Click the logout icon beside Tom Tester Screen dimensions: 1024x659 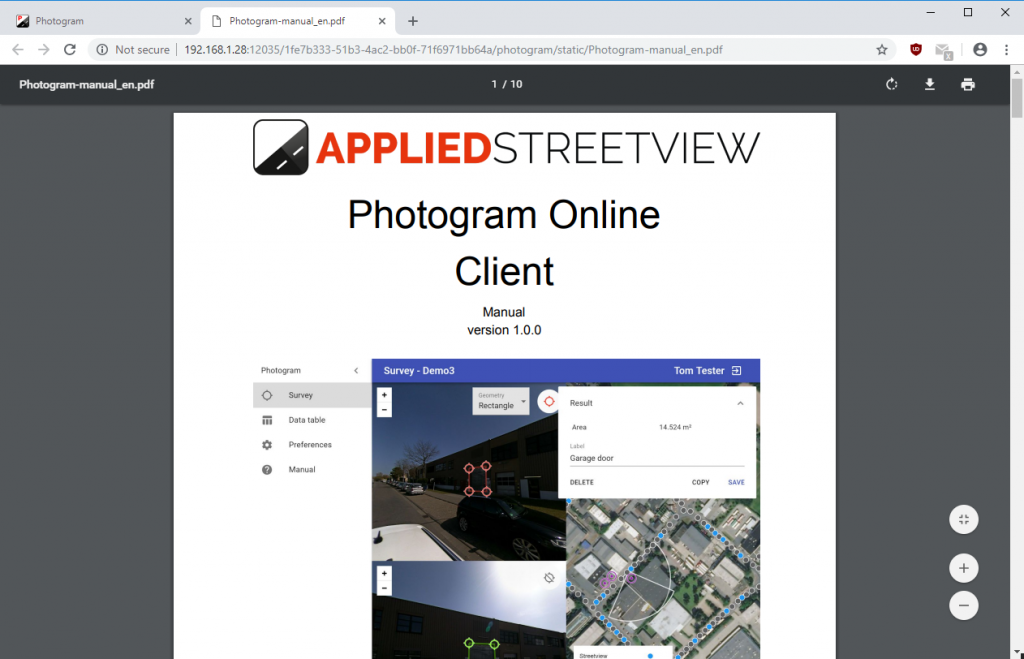pos(737,370)
